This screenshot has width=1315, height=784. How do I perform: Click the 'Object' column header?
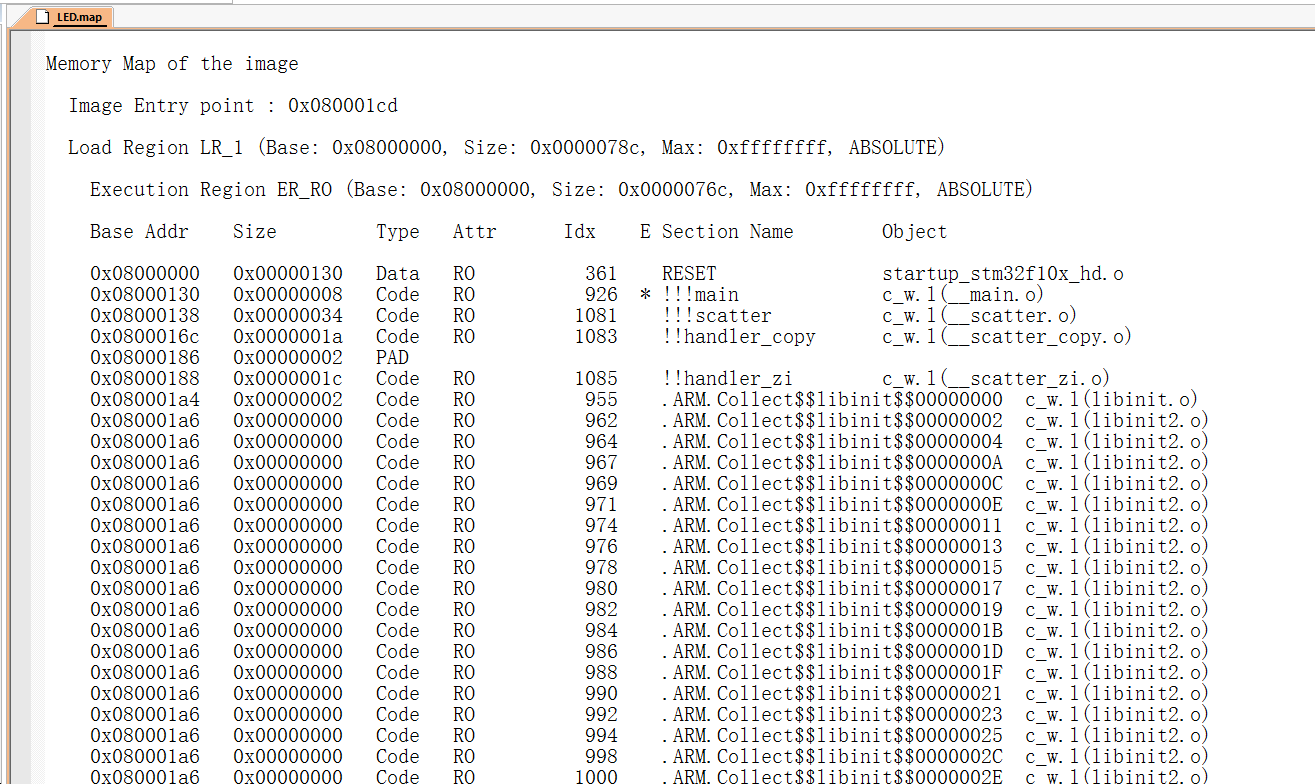pyautogui.click(x=914, y=232)
